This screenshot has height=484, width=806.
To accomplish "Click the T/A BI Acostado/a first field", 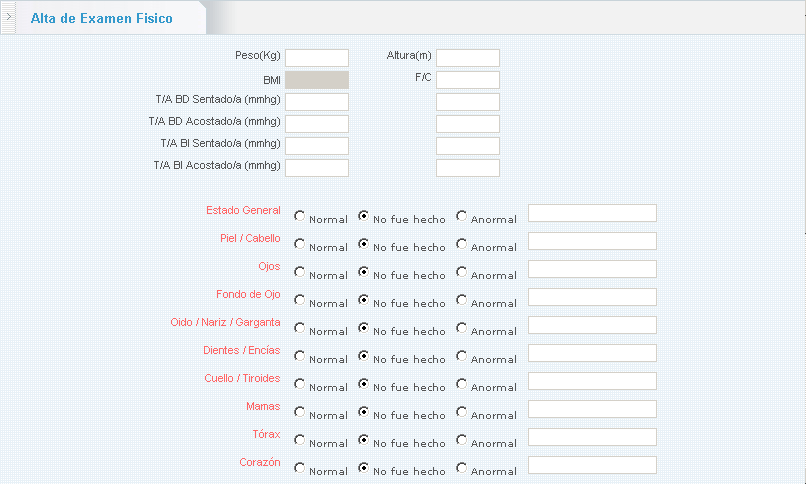I will [317, 168].
